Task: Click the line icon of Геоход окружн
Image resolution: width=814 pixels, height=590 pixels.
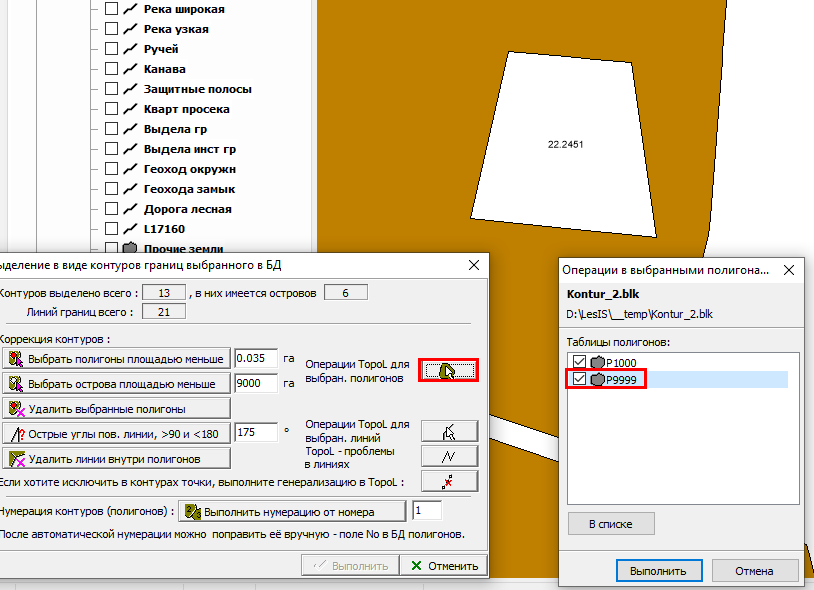Action: 130,169
